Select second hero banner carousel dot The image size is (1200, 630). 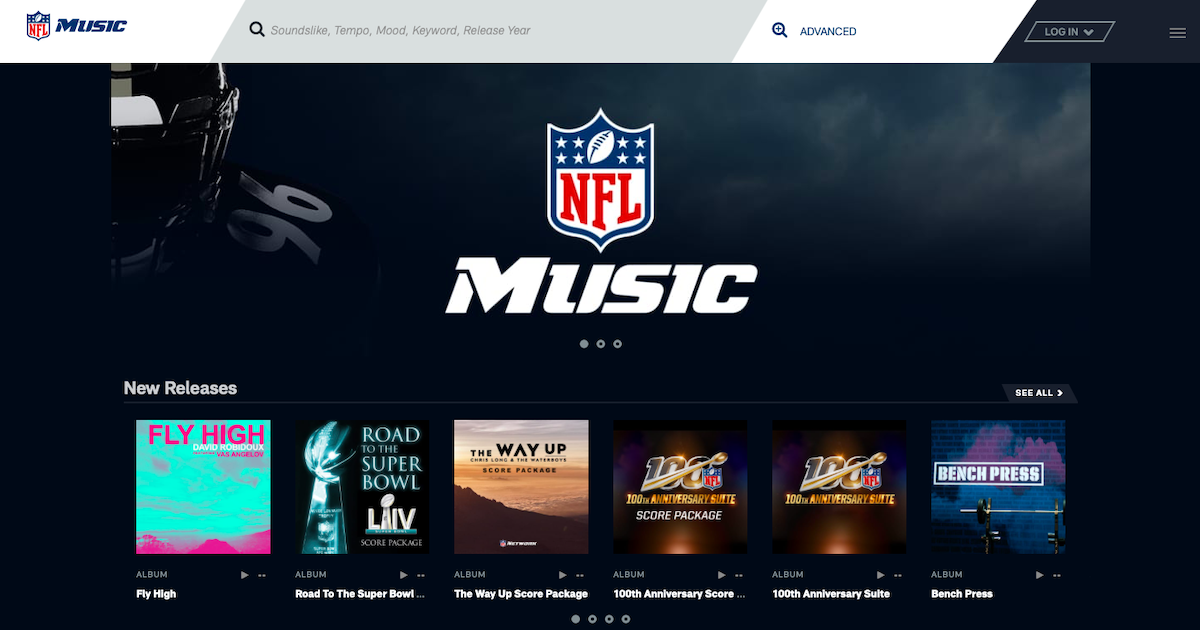point(601,344)
